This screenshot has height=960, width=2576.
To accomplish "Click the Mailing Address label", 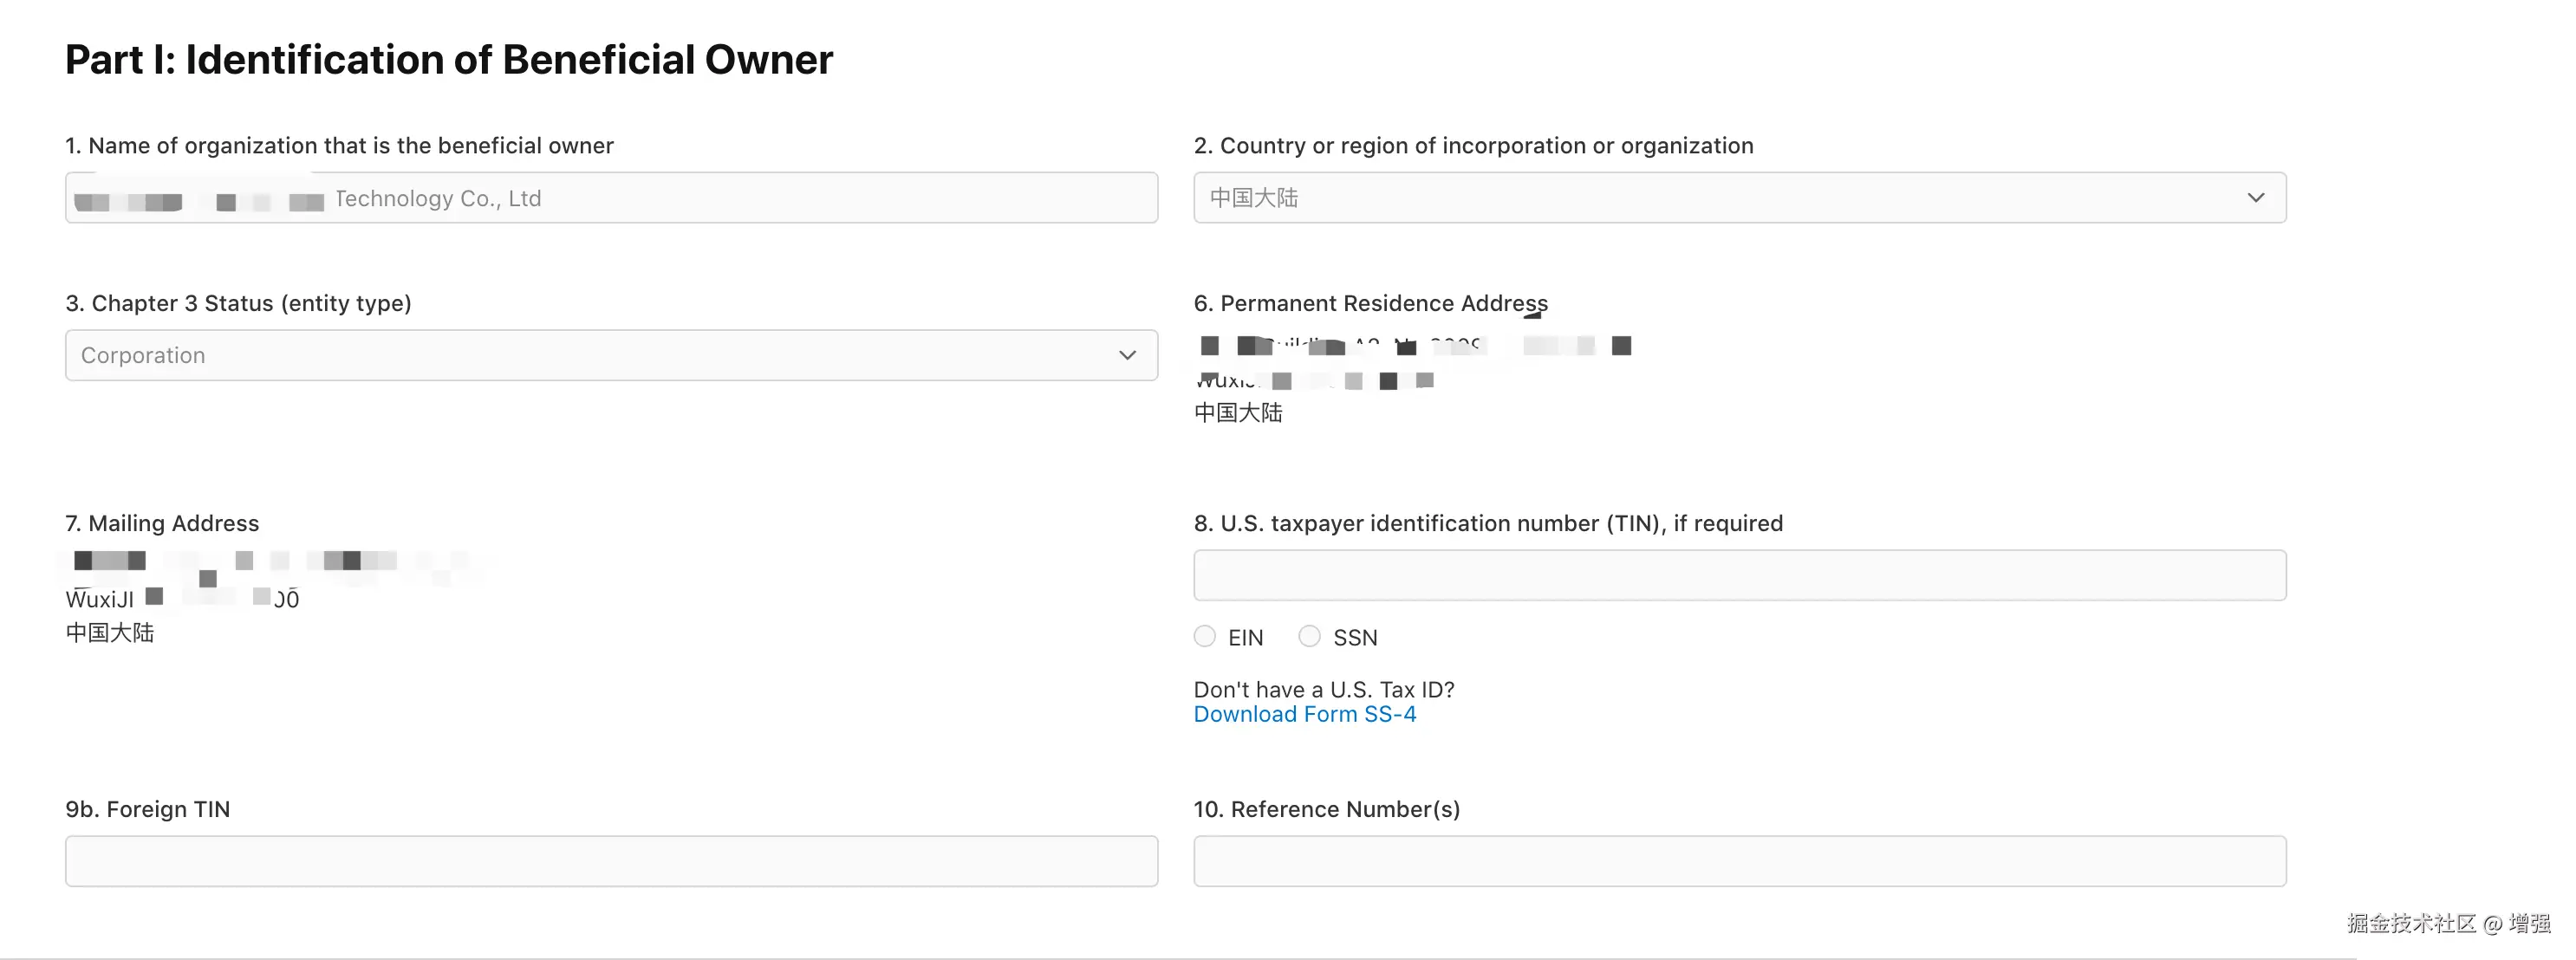I will pos(162,524).
